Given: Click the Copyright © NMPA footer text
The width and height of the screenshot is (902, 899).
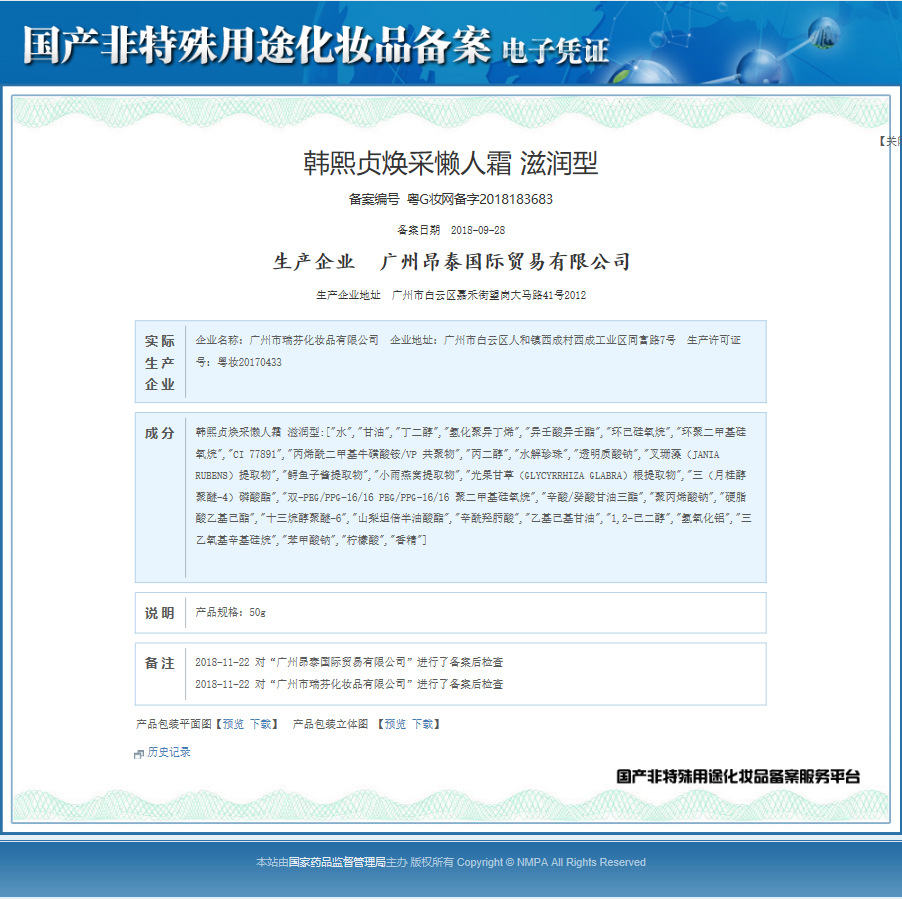Looking at the screenshot, I should pyautogui.click(x=551, y=862).
